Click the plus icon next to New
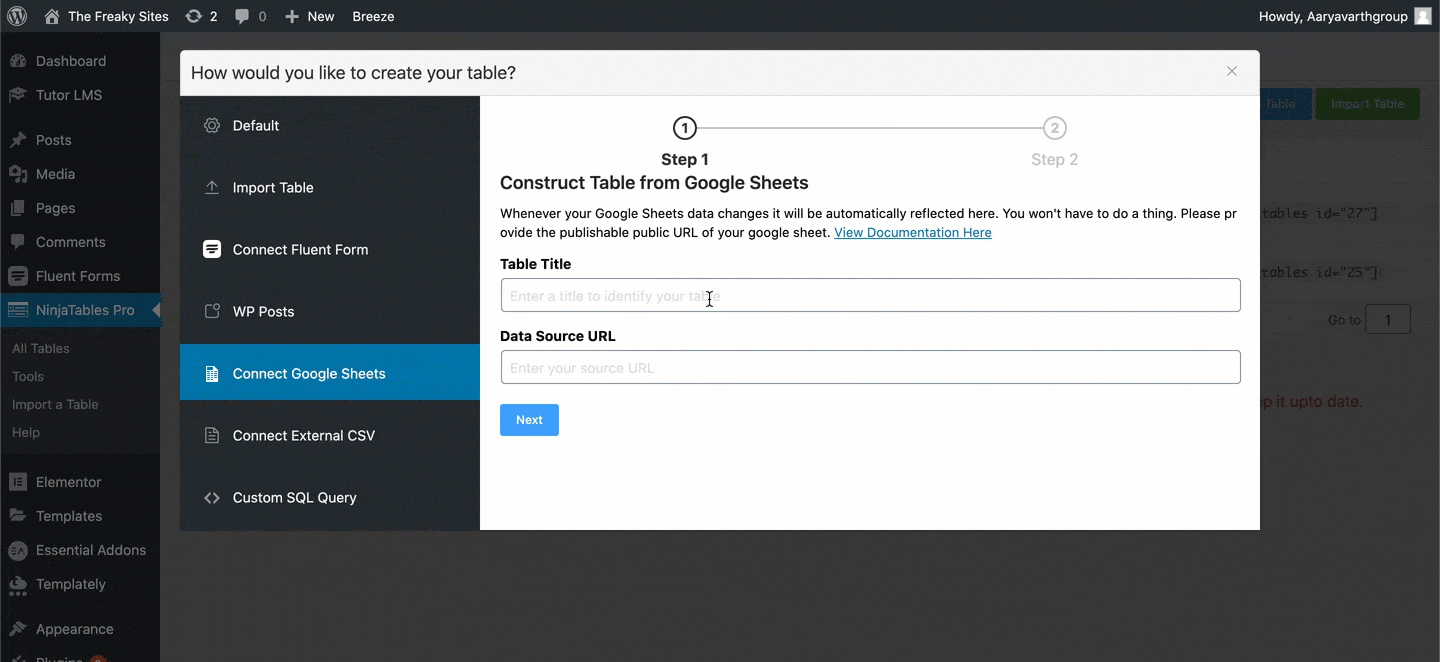 [x=292, y=16]
